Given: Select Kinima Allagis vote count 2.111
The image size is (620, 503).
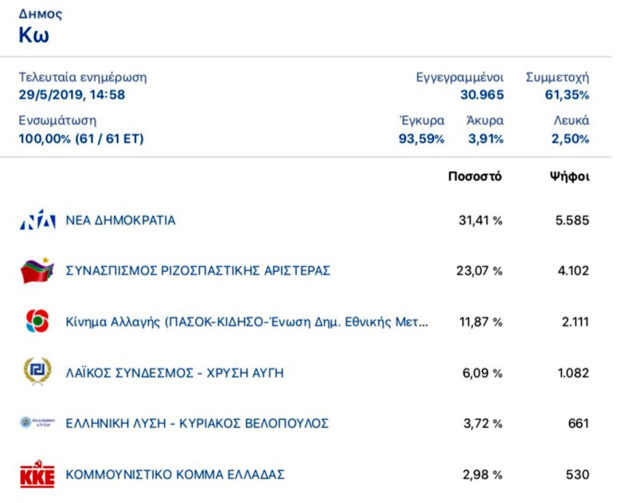Looking at the screenshot, I should click(x=575, y=322).
